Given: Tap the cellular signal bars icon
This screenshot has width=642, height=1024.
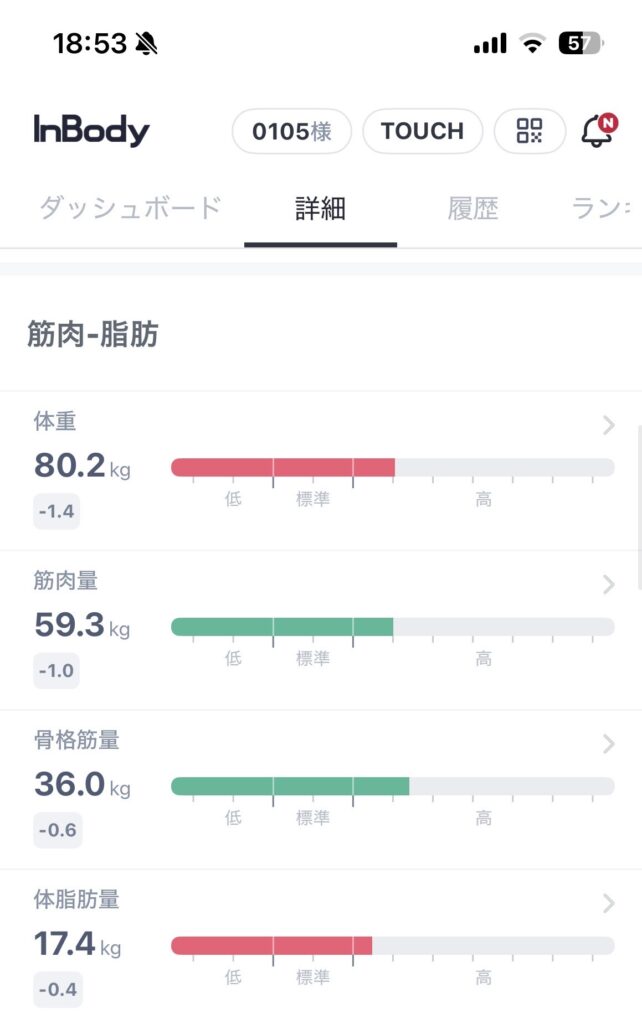Looking at the screenshot, I should pos(489,43).
